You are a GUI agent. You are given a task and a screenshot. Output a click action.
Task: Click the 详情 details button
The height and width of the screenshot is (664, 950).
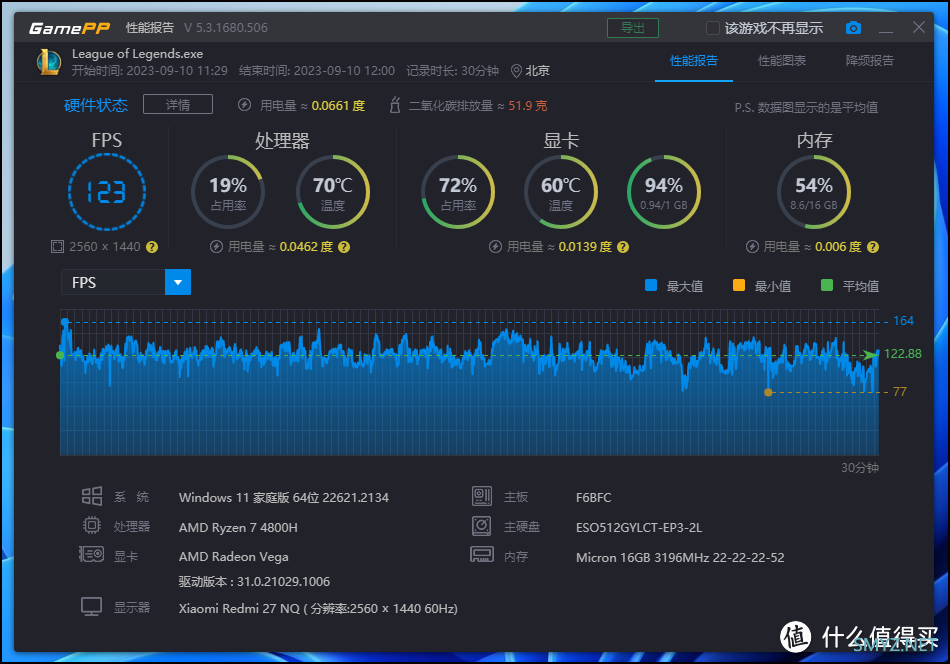click(x=178, y=104)
